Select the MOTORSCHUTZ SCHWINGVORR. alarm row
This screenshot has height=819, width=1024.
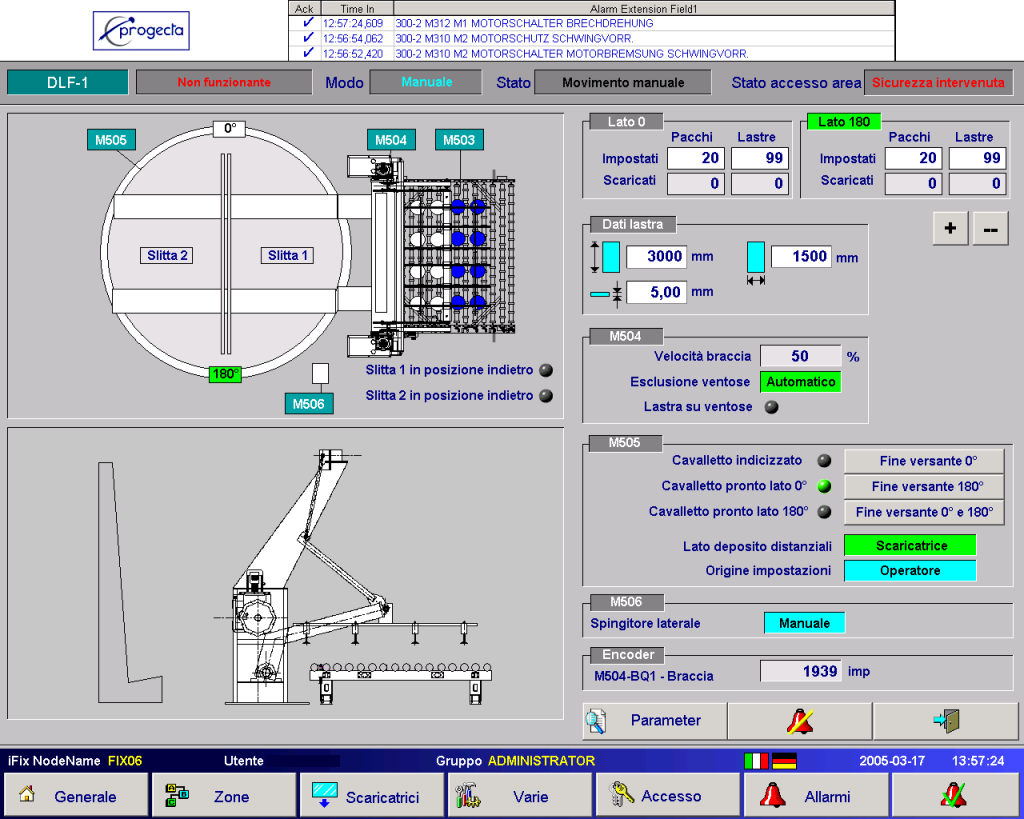click(x=592, y=39)
